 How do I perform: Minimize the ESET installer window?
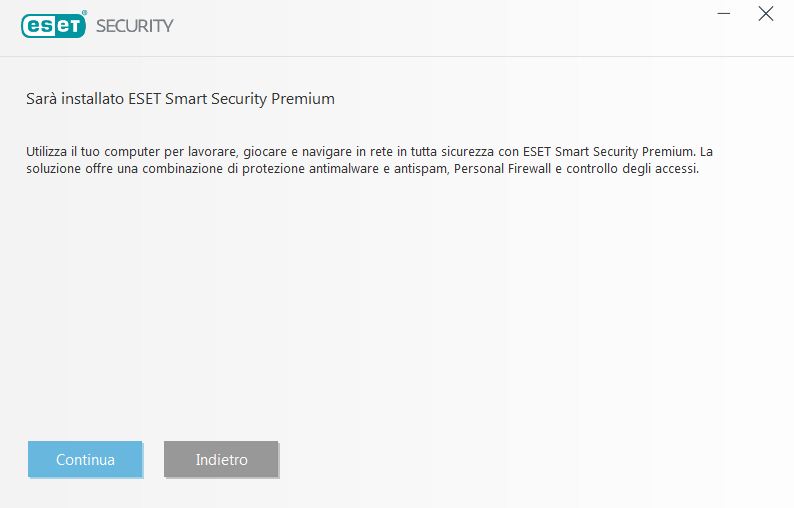pos(725,14)
